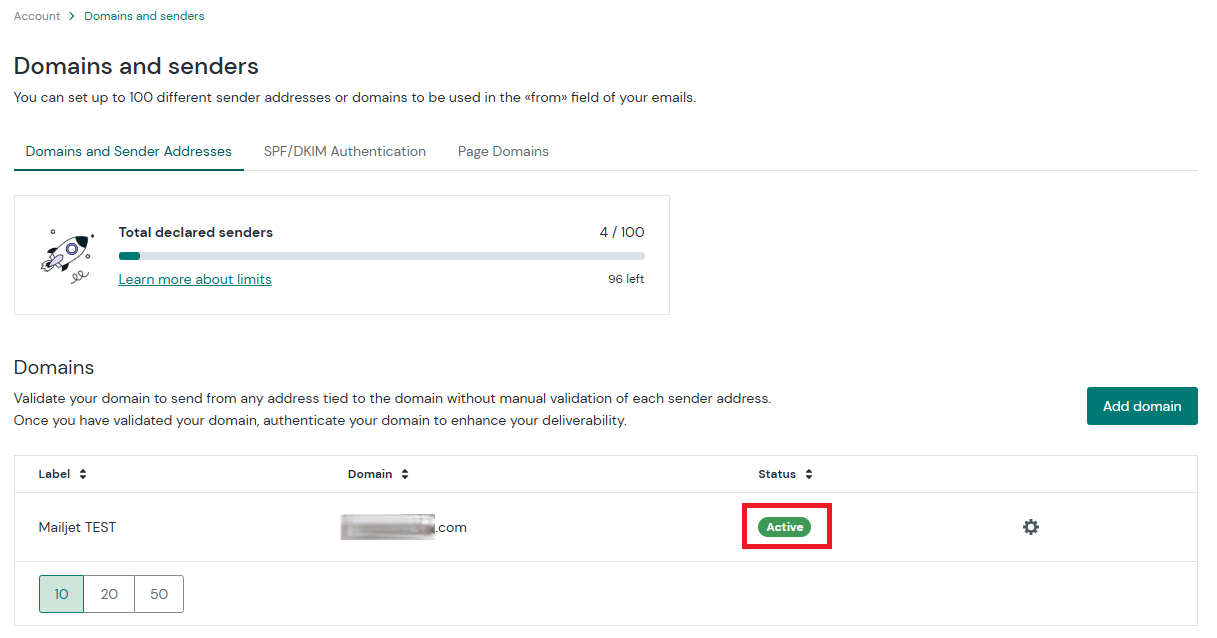Show 50 rows per page

tap(159, 594)
